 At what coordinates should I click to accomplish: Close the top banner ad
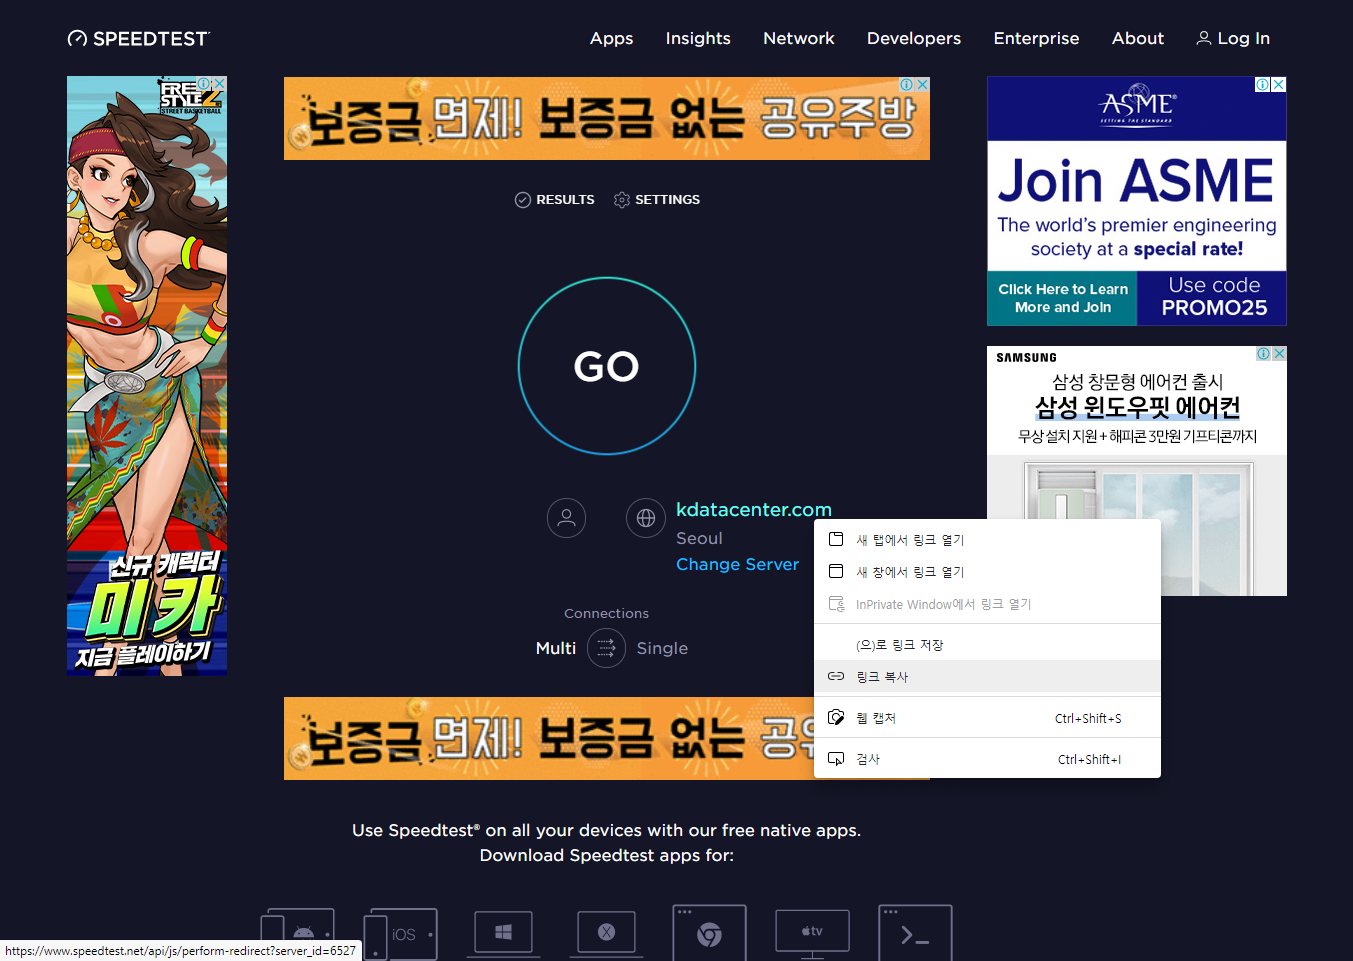tap(922, 85)
